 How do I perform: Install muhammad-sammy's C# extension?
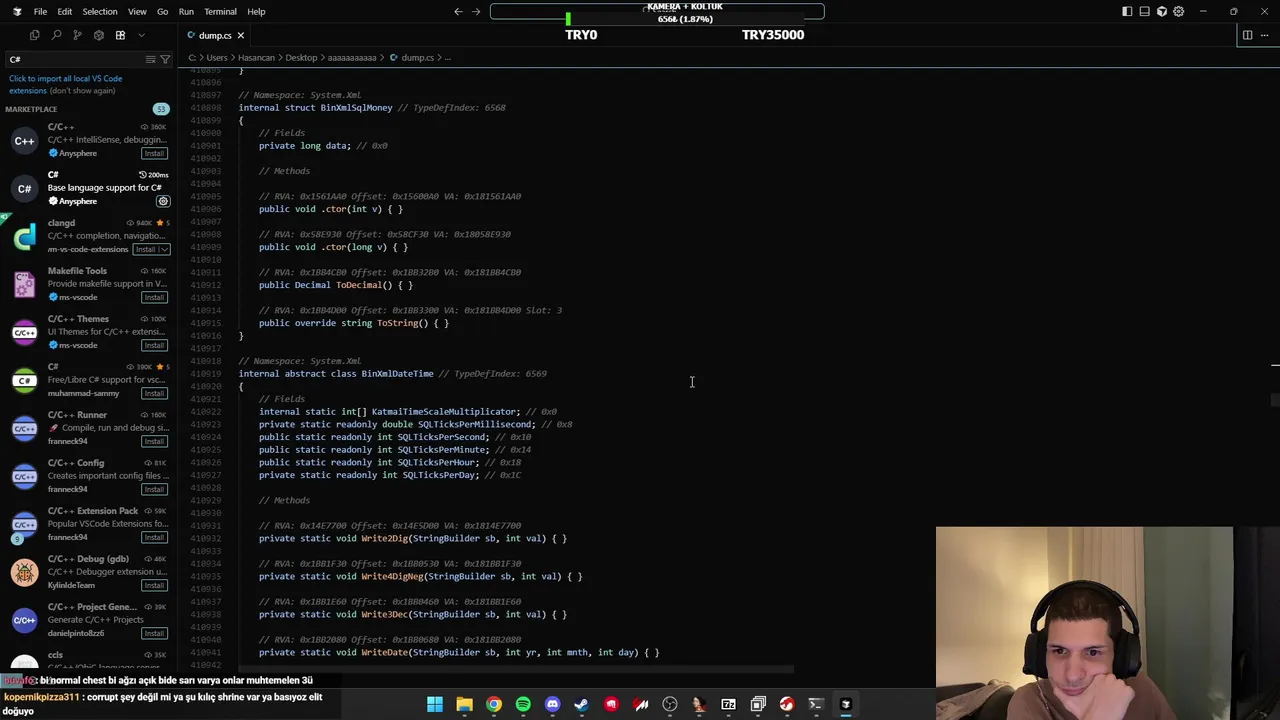[x=154, y=393]
